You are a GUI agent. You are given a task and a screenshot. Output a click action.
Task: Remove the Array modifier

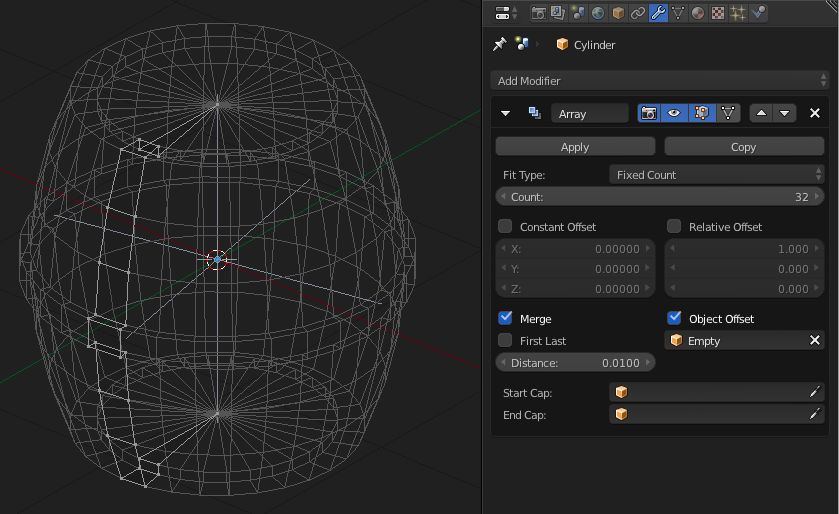(814, 113)
